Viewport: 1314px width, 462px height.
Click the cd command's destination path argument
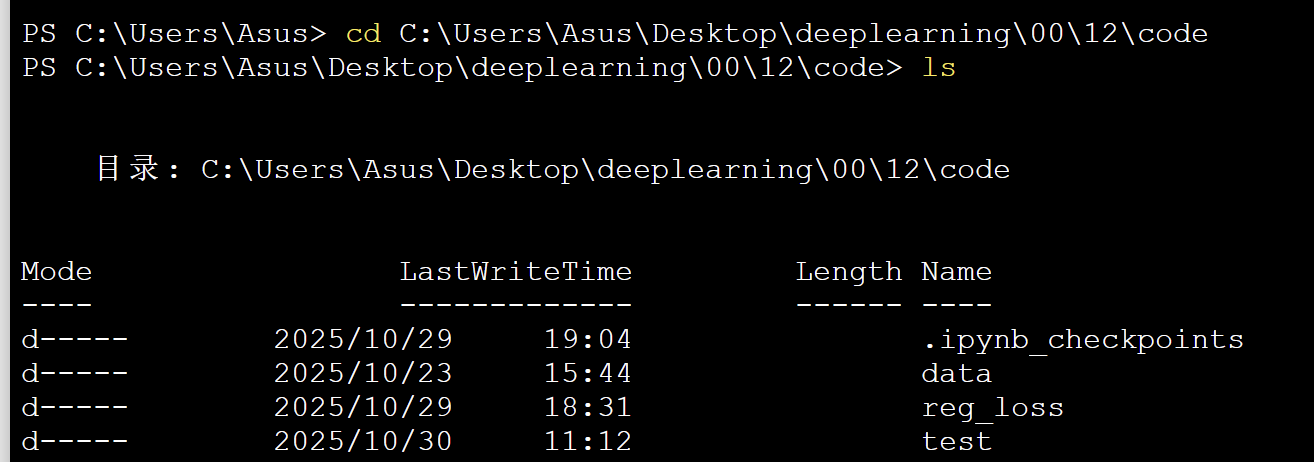(x=803, y=34)
